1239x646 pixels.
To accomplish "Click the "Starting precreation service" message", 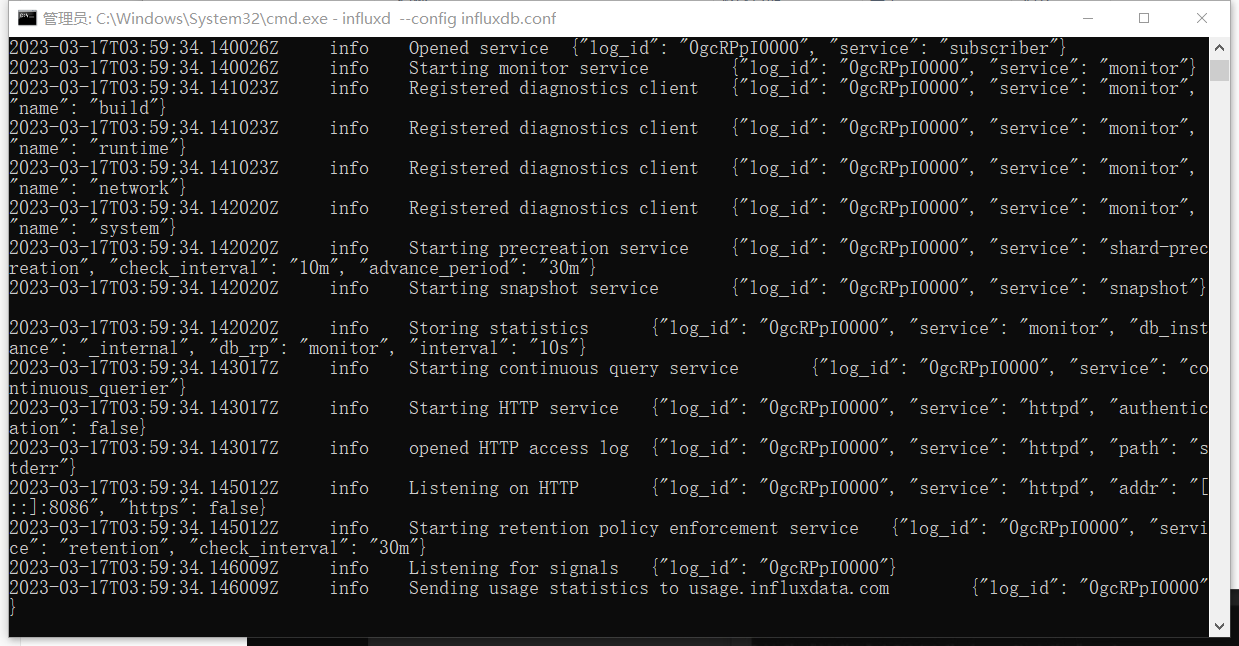I will (x=548, y=248).
